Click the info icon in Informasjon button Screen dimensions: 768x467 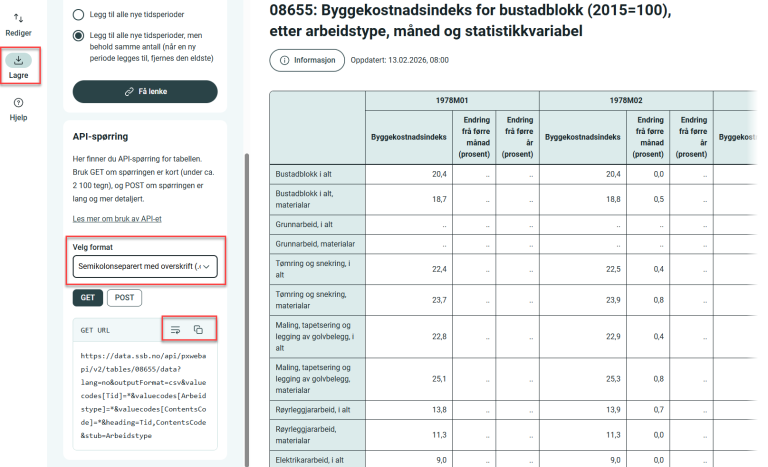[284, 60]
